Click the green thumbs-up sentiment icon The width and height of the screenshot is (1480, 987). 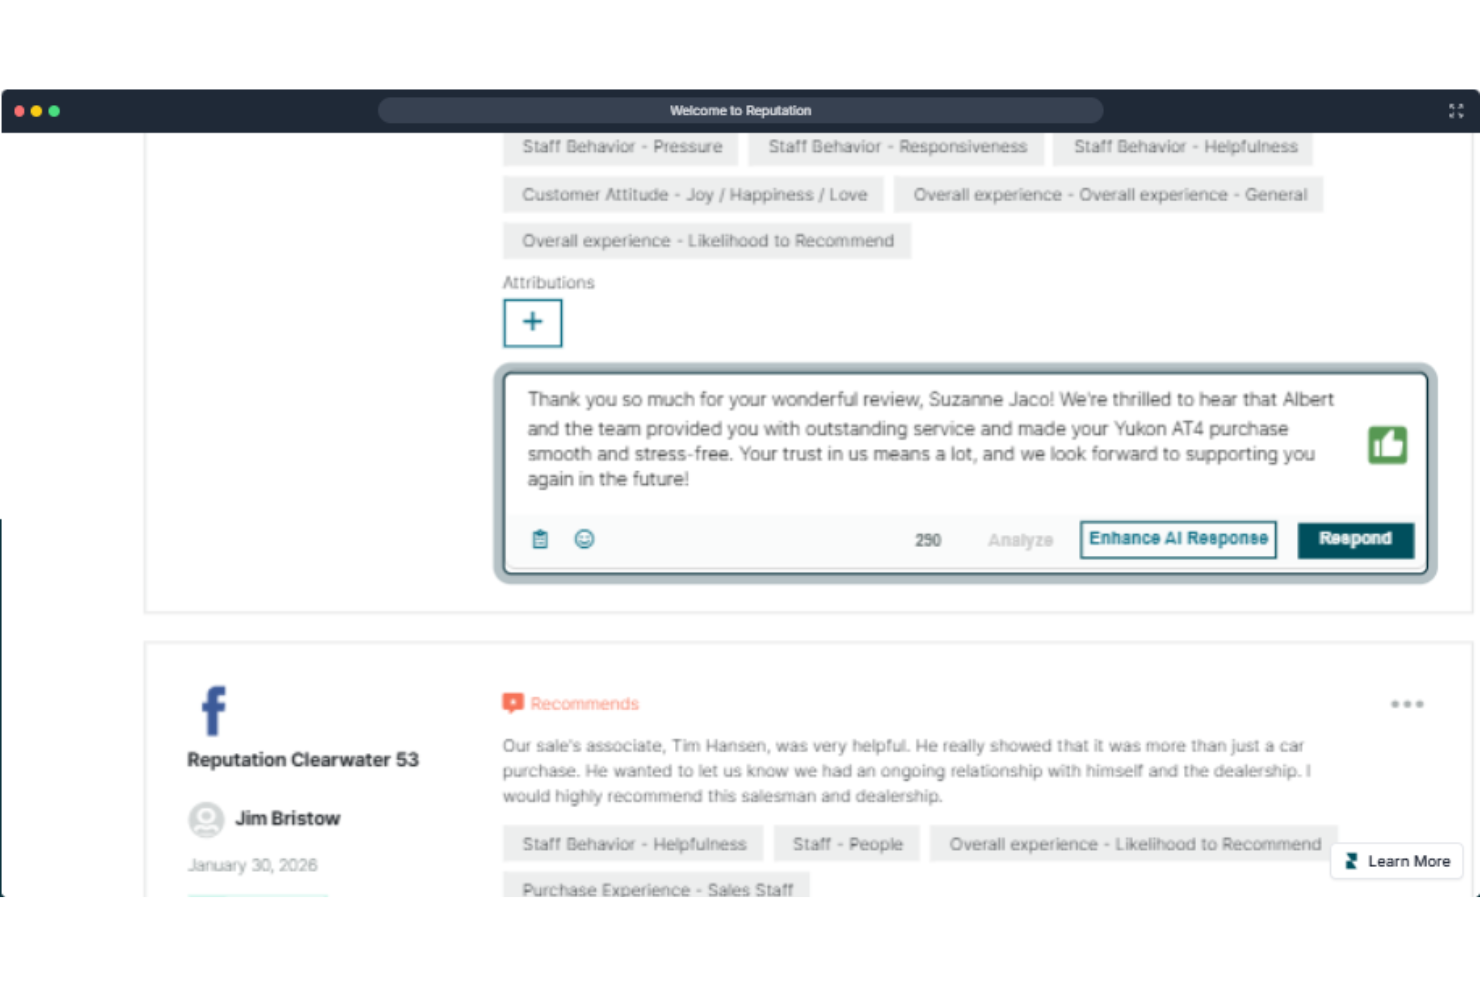click(x=1386, y=443)
